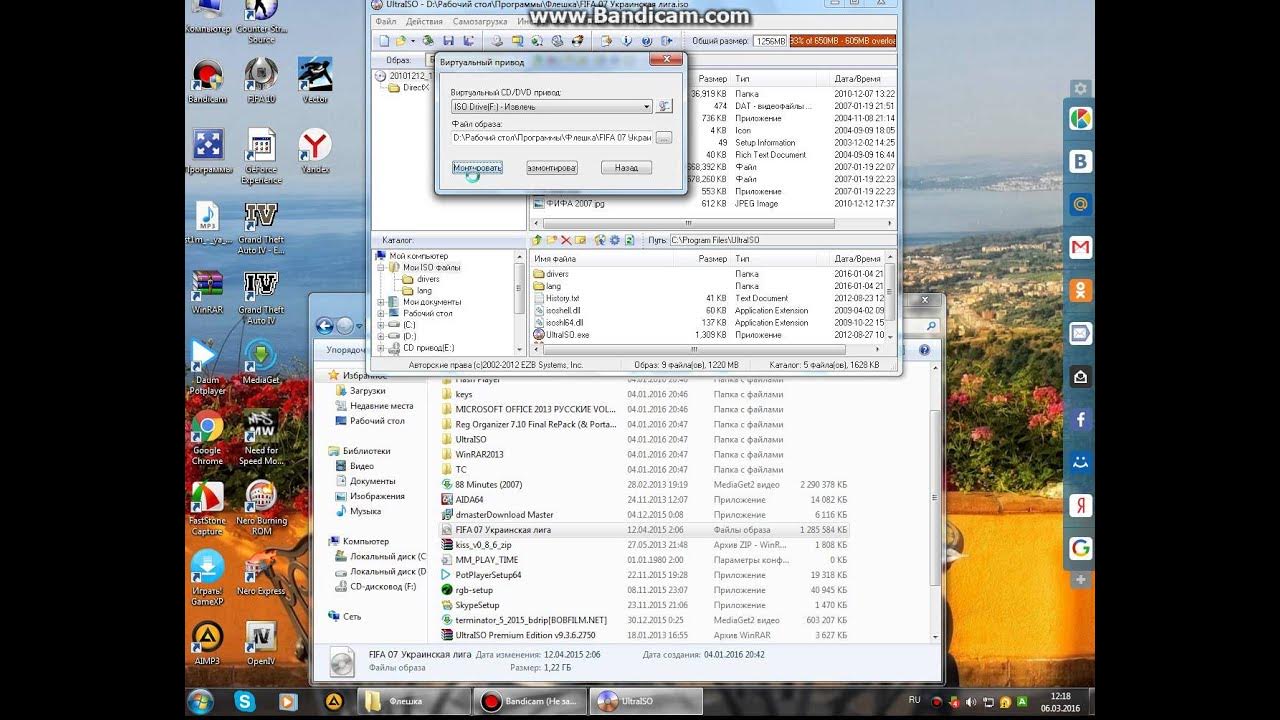Click the drive icon button beside virtual drive combo
Viewport: 1280px width, 720px height.
pos(665,106)
